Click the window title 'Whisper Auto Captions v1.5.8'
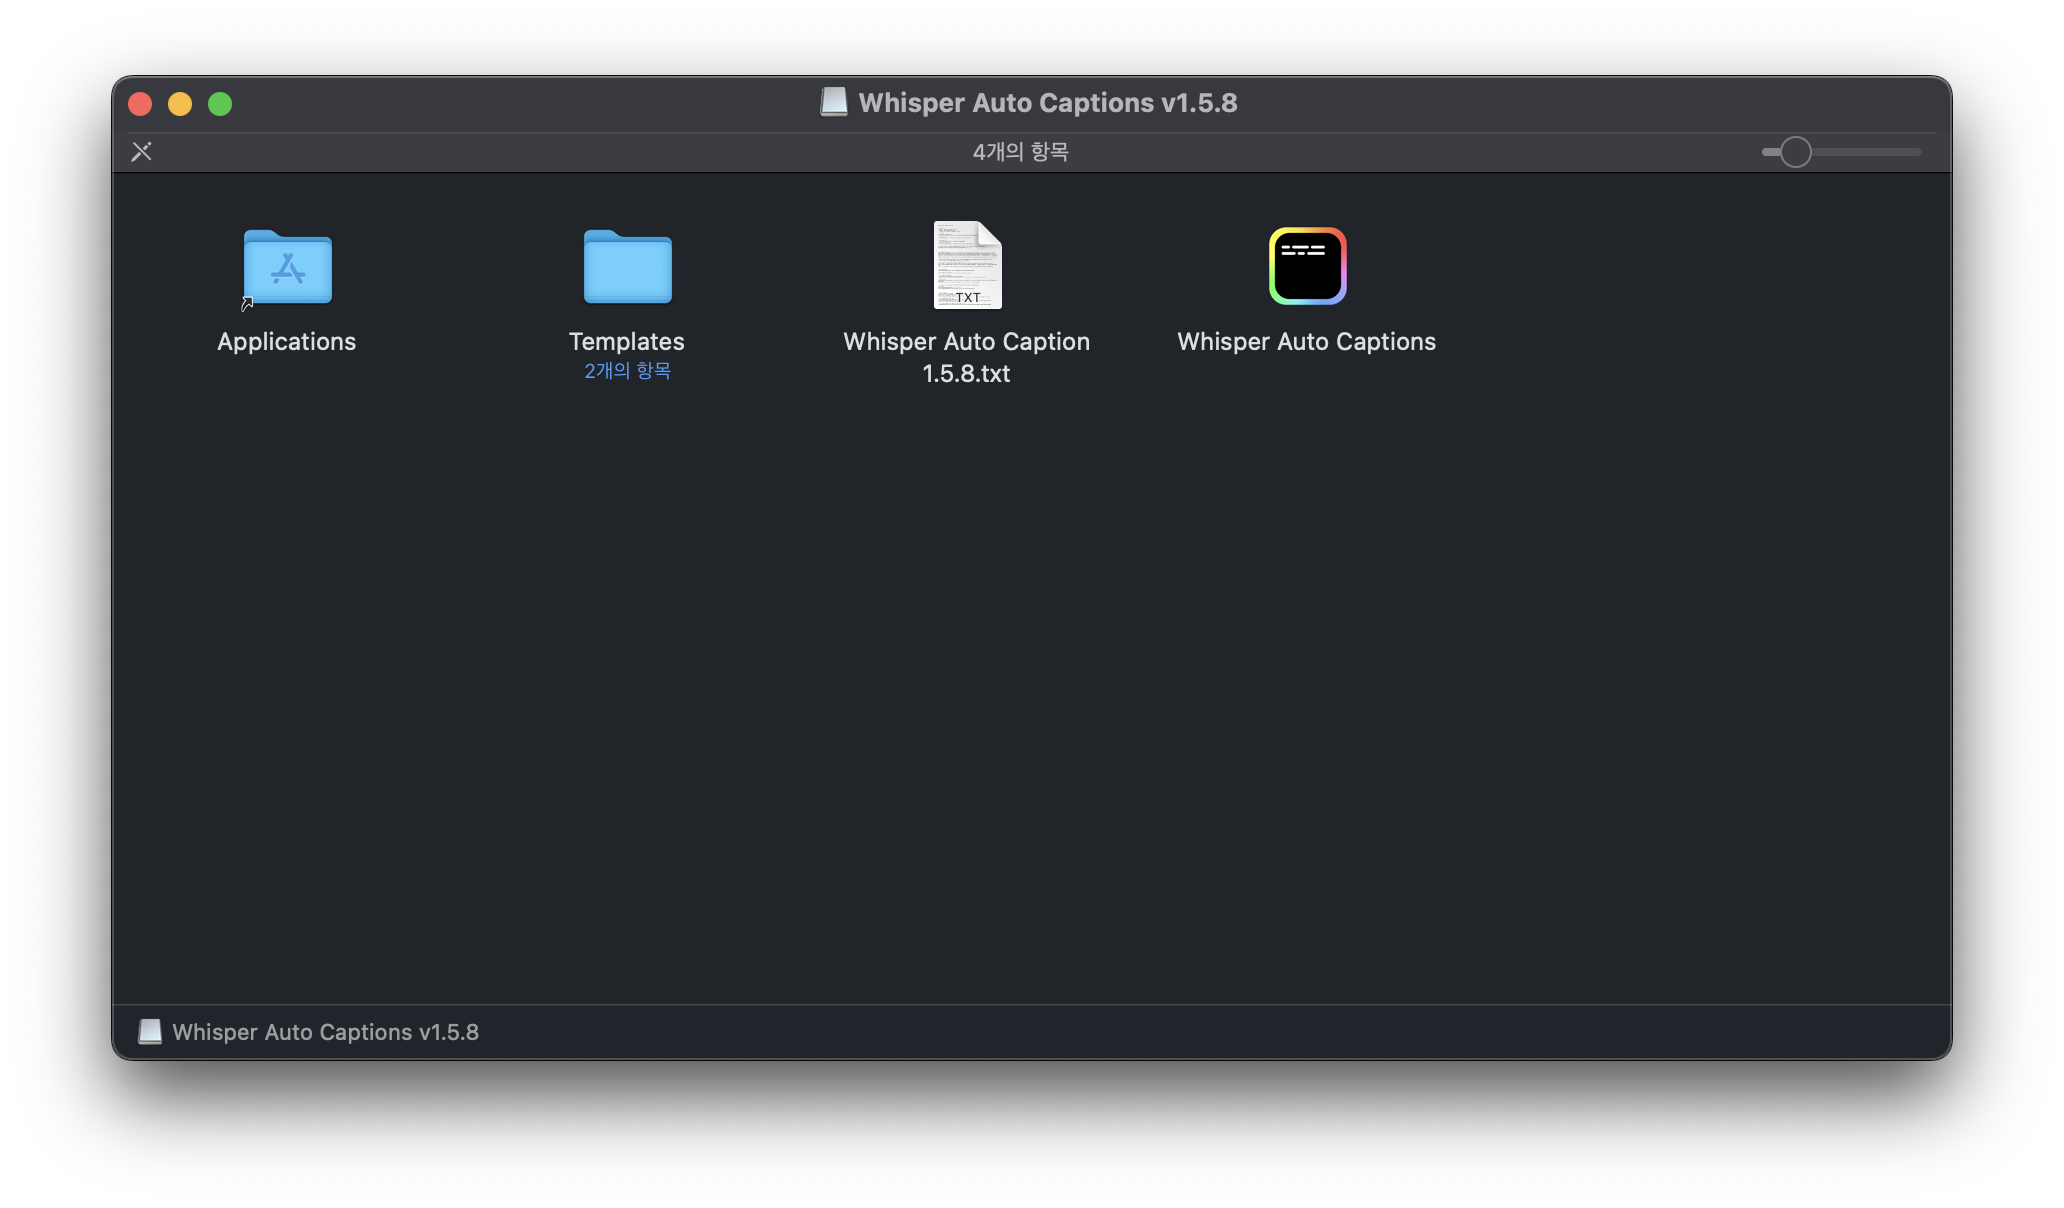Viewport: 2064px width, 1208px height. (1048, 103)
